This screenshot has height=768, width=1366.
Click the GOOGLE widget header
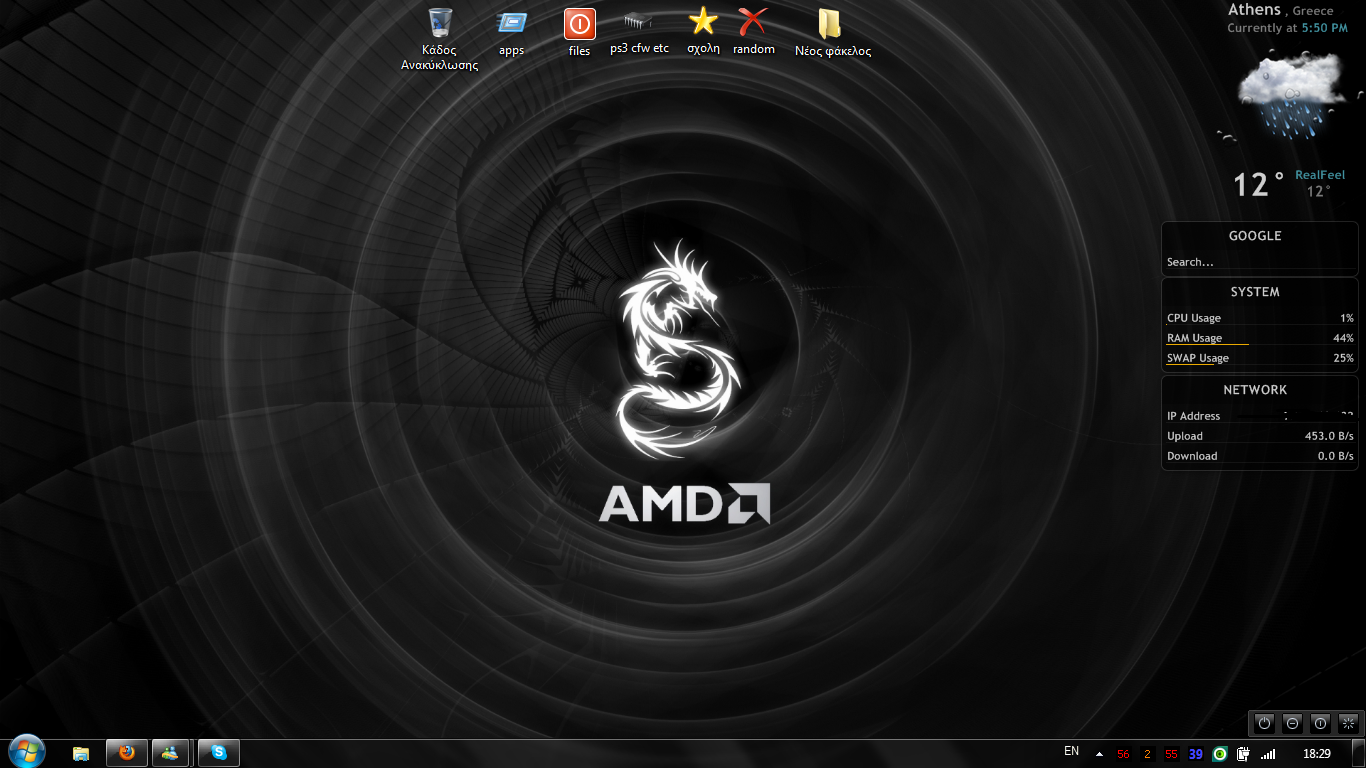(1255, 236)
